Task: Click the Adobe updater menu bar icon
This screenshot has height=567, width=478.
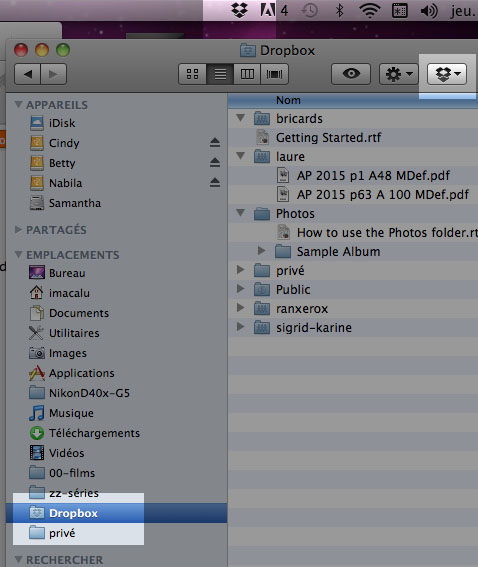Action: click(x=268, y=10)
